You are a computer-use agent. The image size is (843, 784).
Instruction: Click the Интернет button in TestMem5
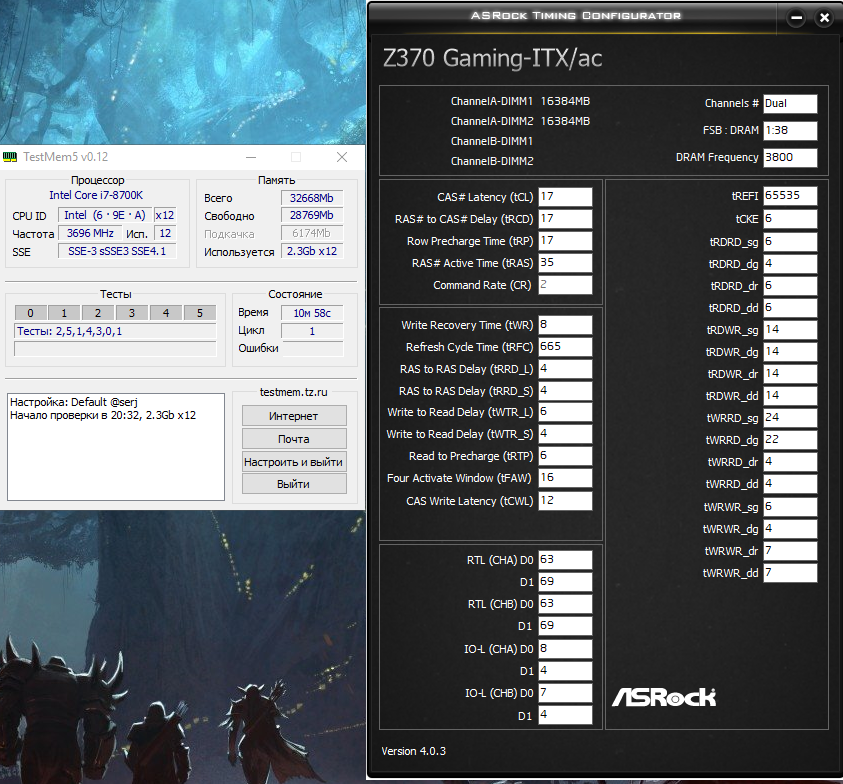[294, 416]
